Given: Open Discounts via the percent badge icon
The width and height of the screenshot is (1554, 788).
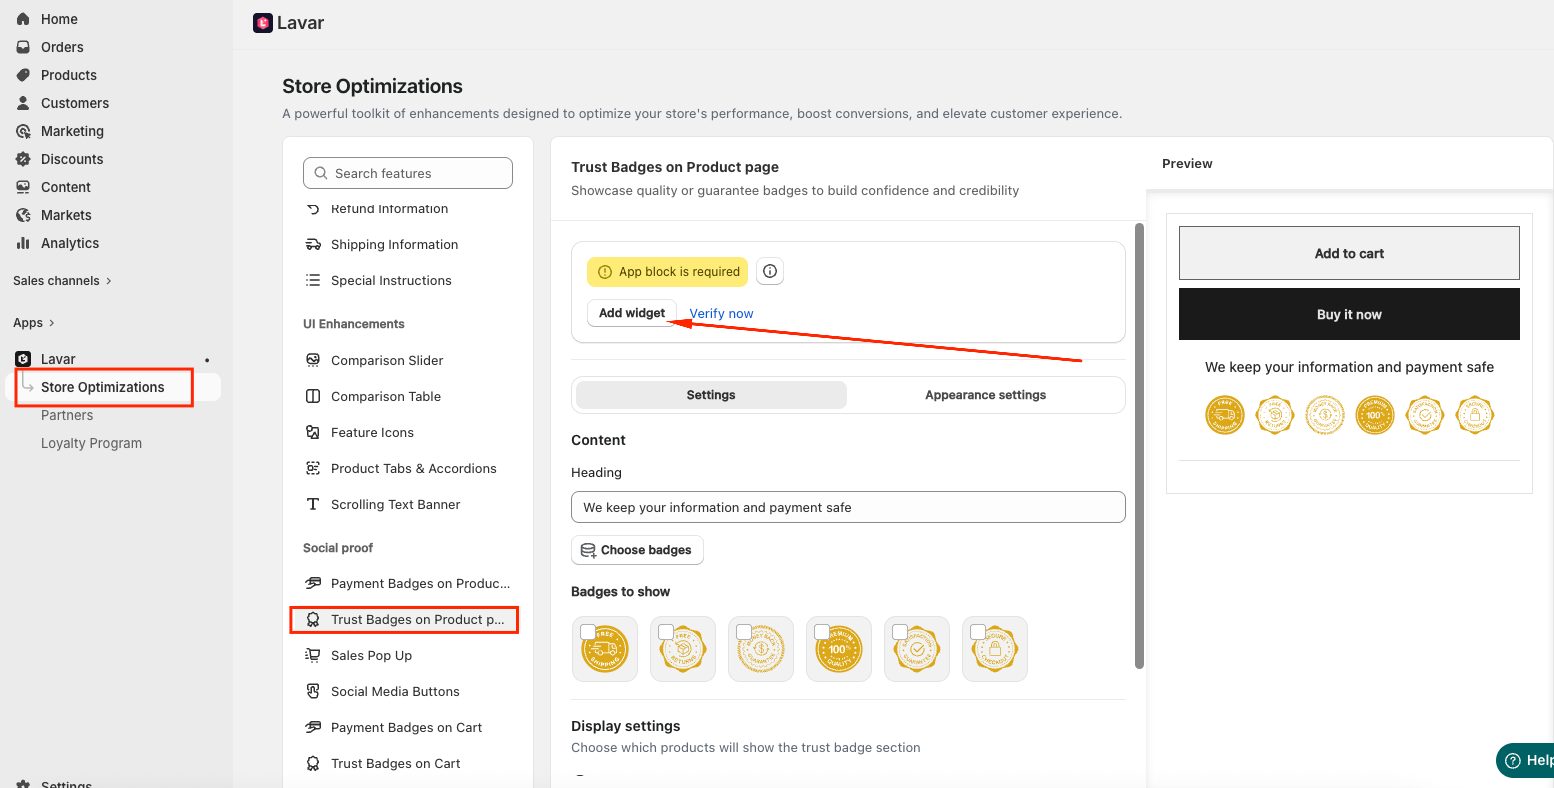Looking at the screenshot, I should coord(23,159).
